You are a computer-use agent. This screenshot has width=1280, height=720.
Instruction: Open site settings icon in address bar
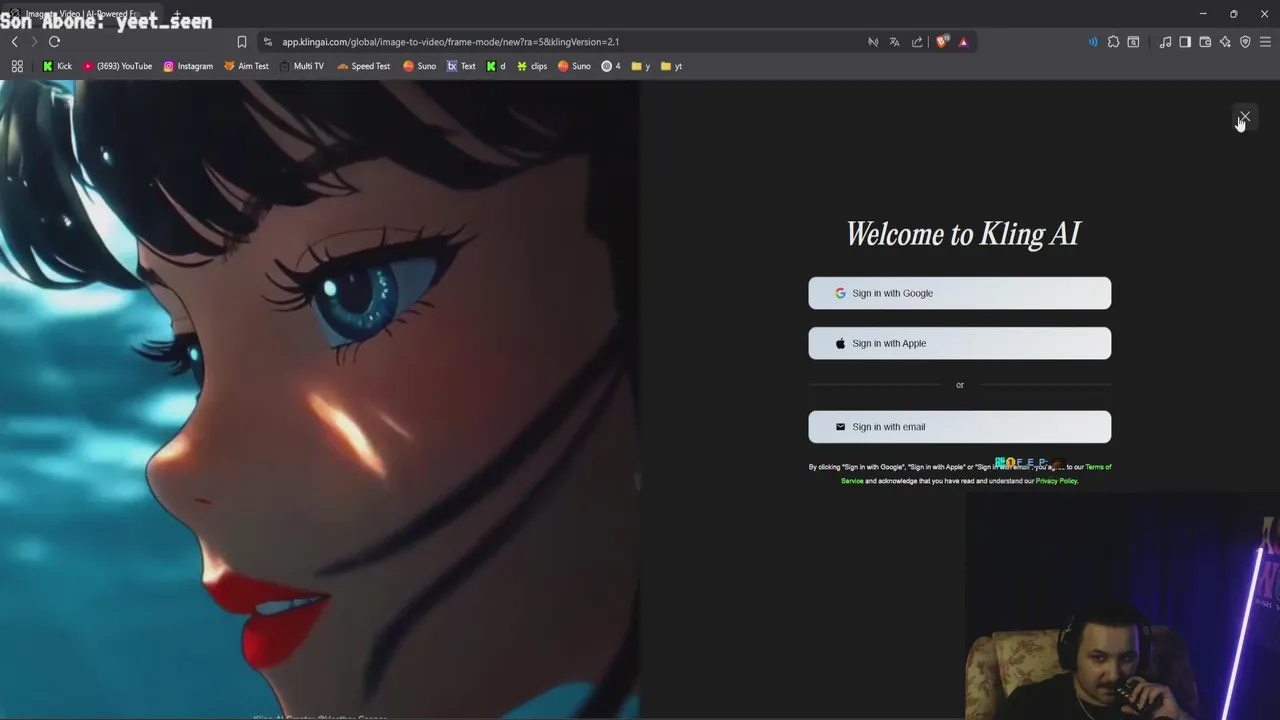point(267,42)
